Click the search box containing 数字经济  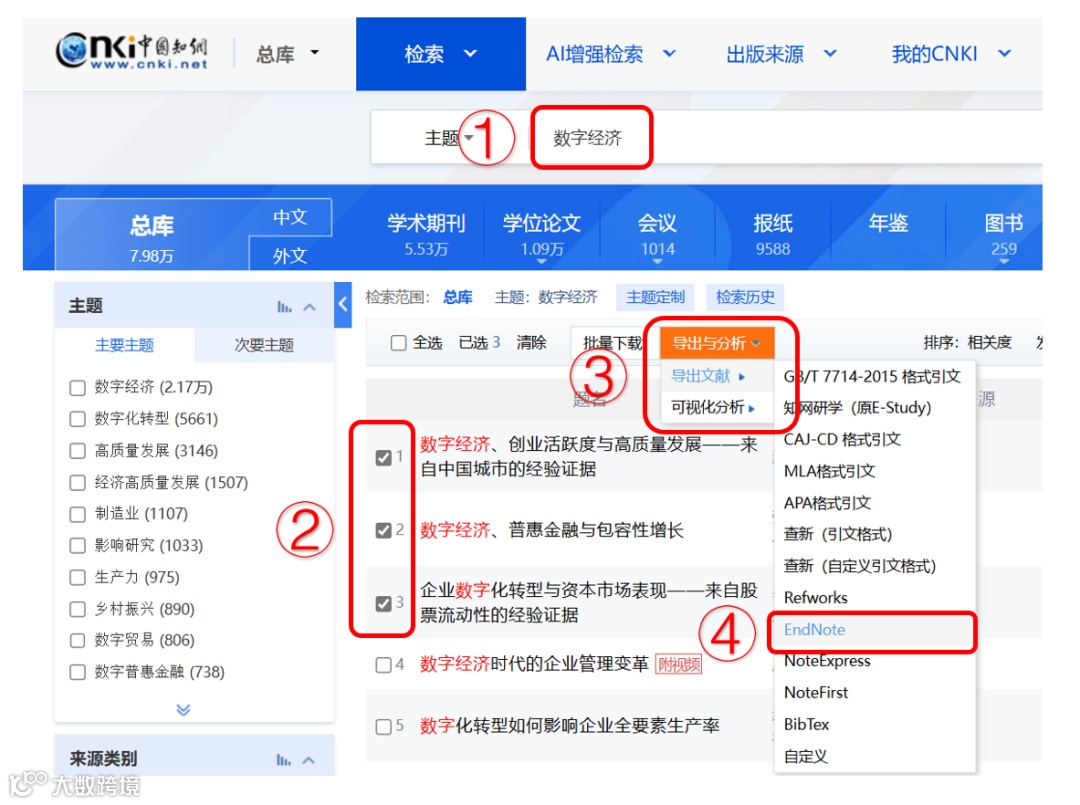coord(591,137)
